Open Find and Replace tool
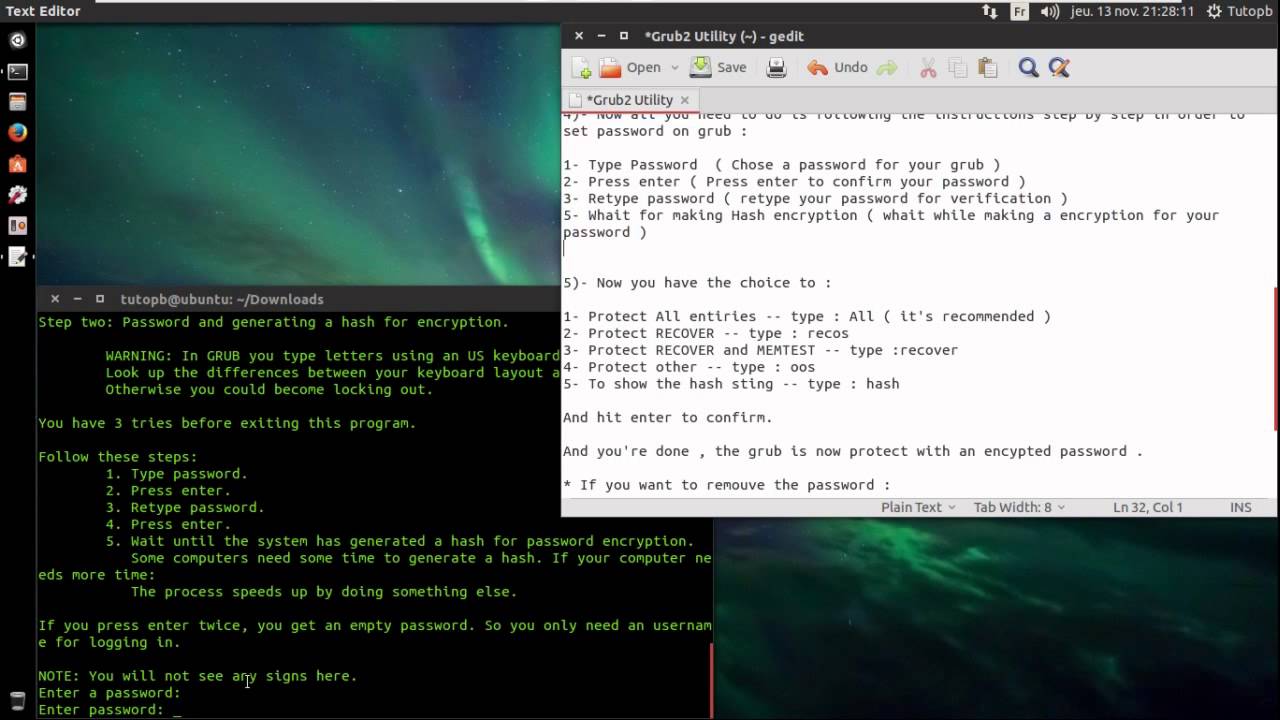The height and width of the screenshot is (720, 1280). point(1059,68)
